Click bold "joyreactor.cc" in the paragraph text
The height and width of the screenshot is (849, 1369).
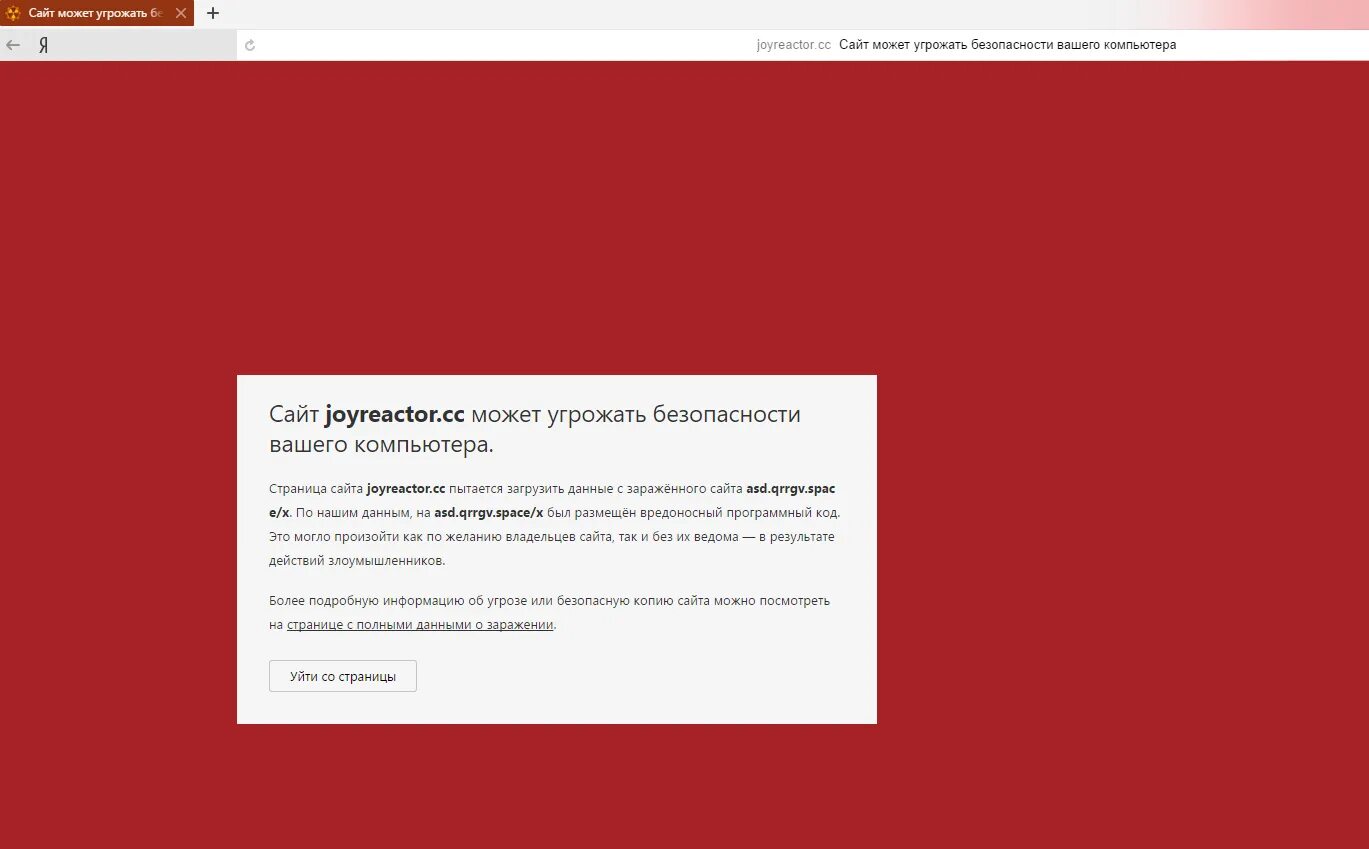pyautogui.click(x=406, y=488)
